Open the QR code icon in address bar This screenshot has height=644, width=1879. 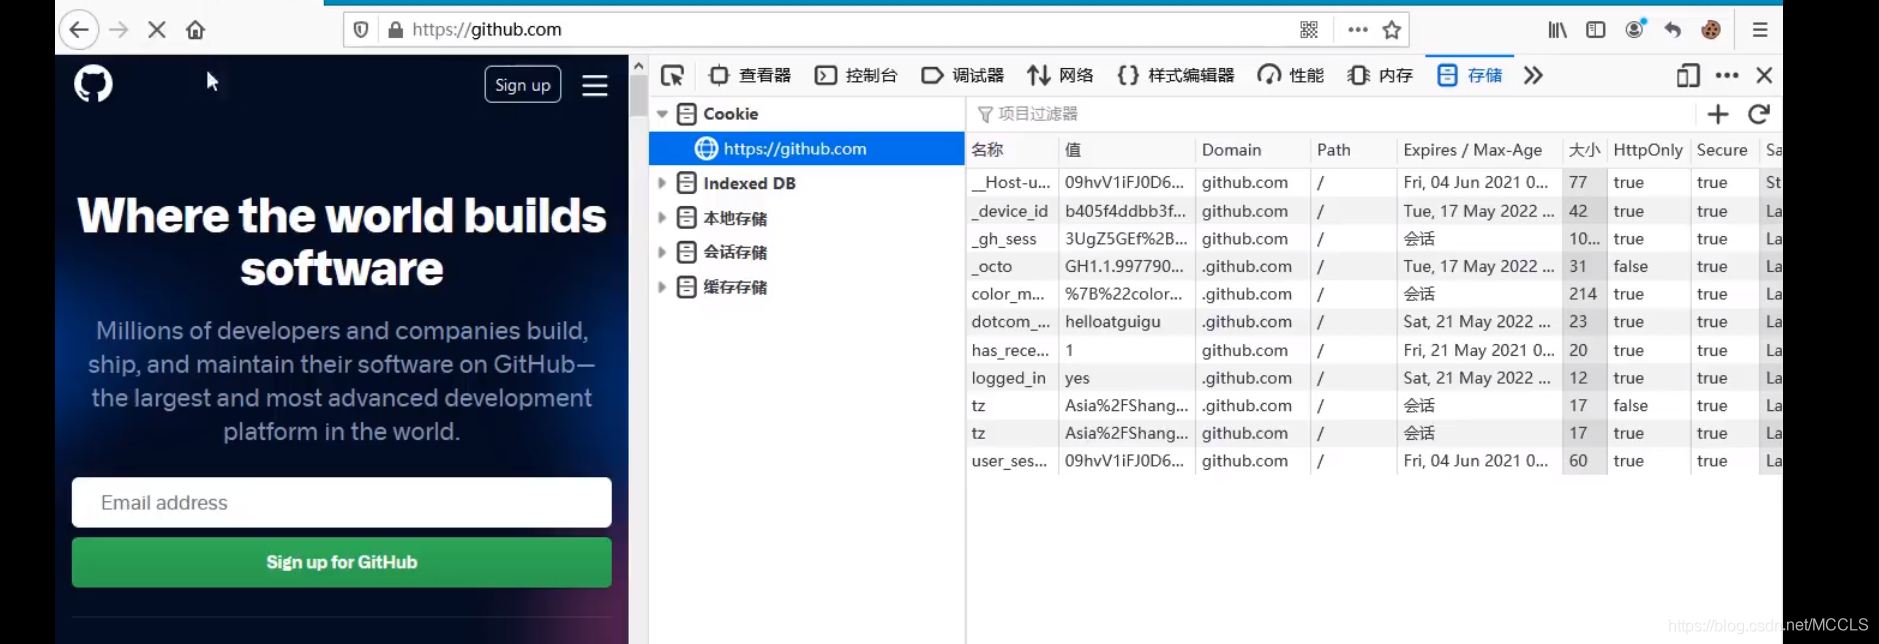1309,30
